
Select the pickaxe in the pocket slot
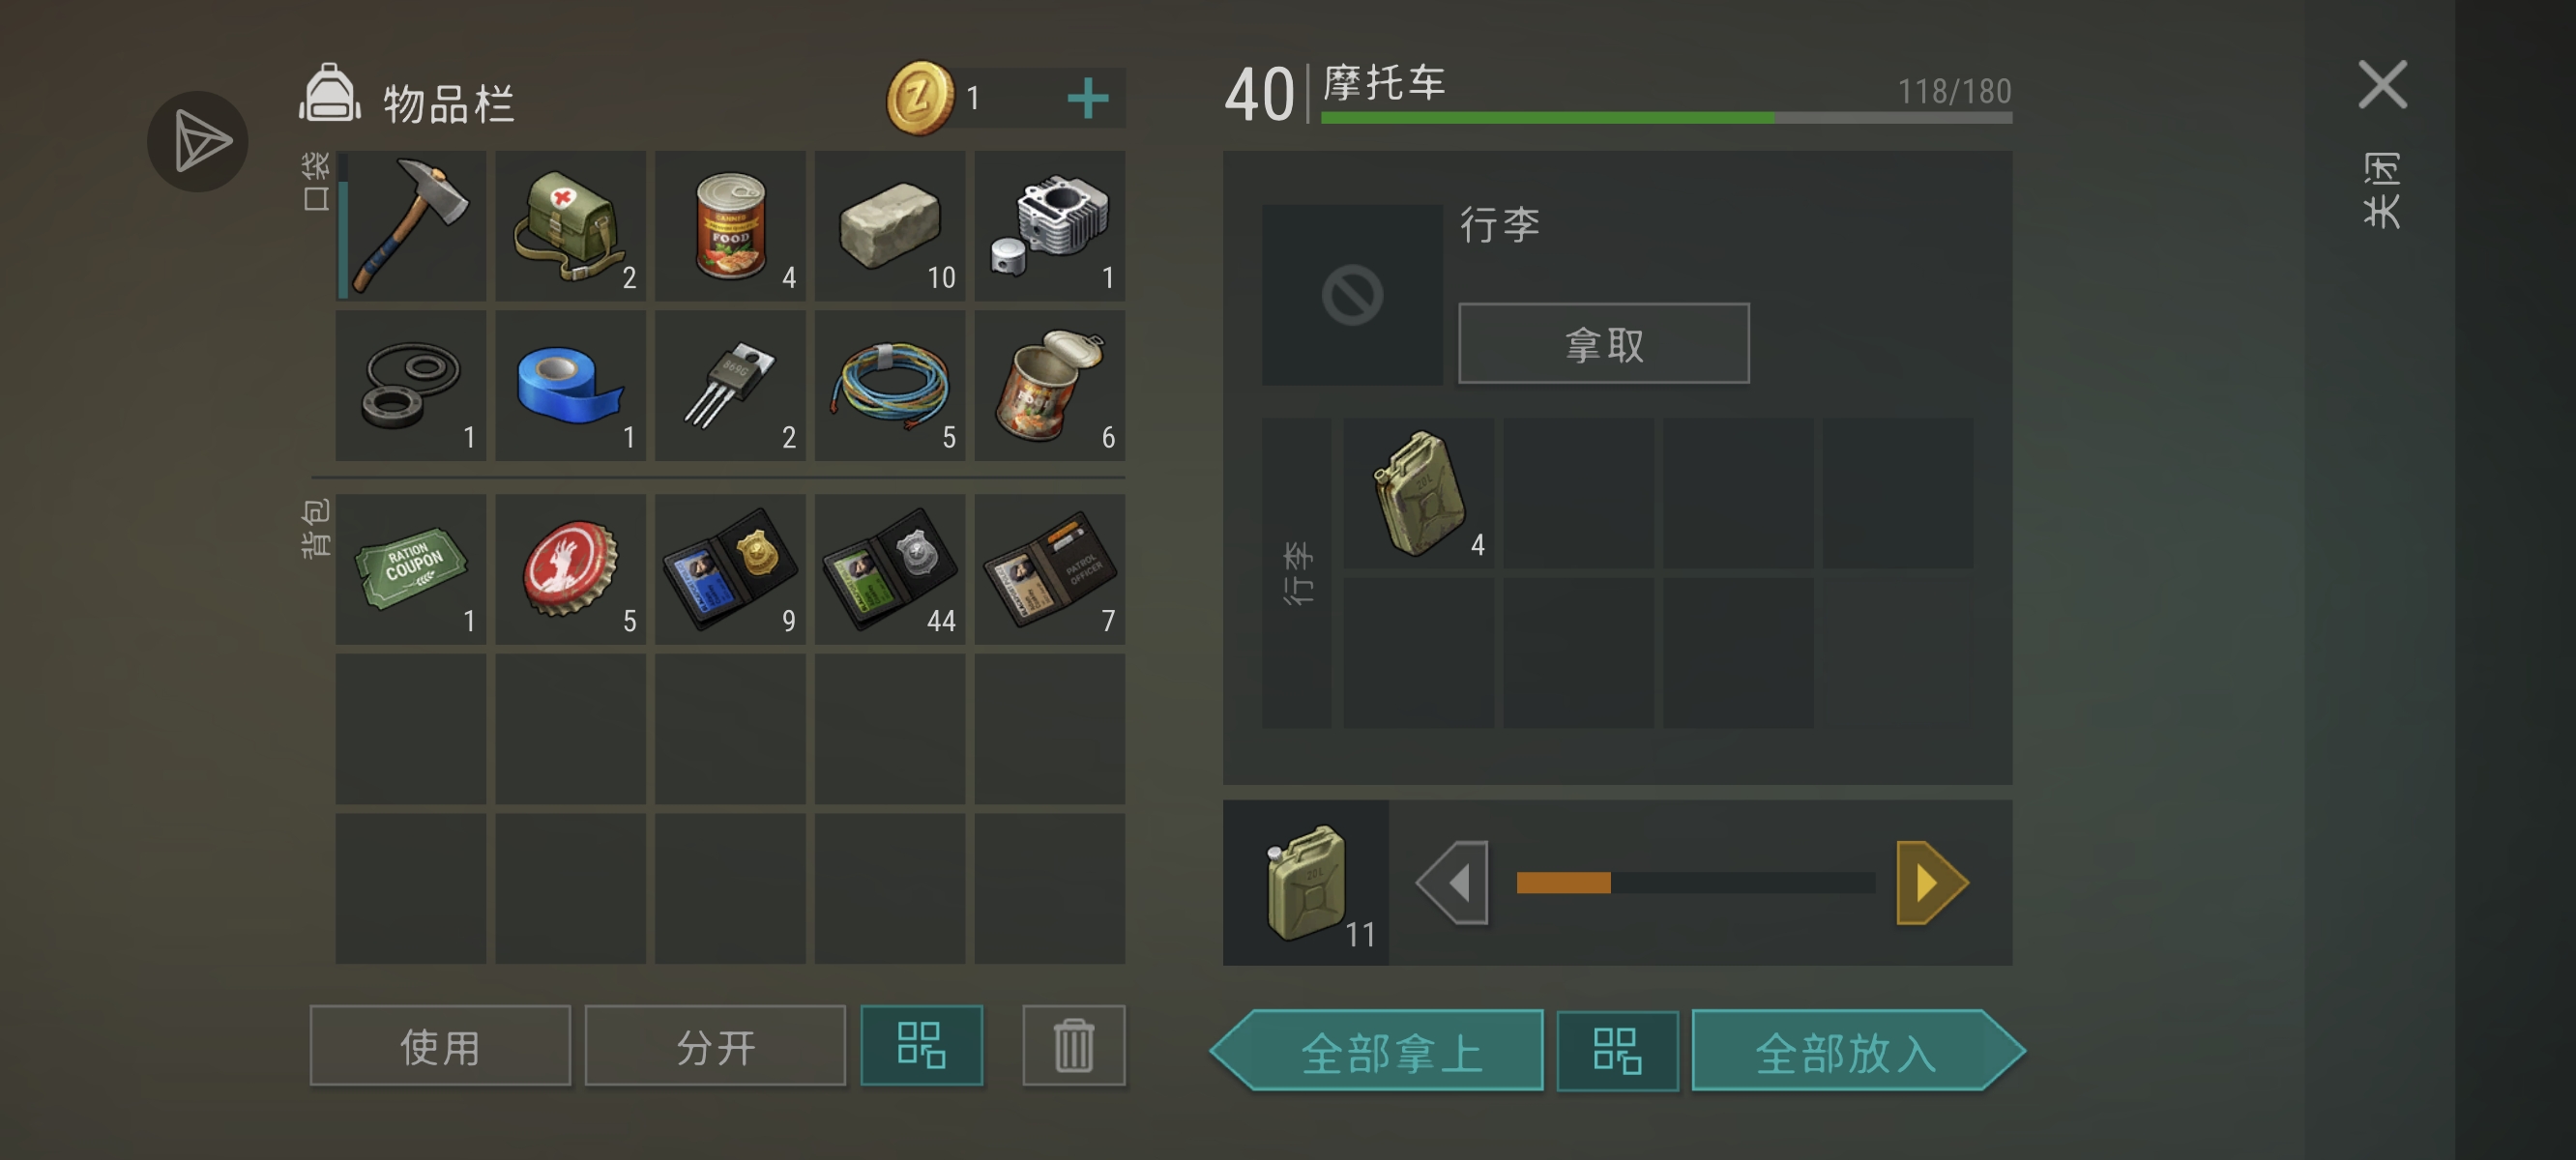coord(411,226)
